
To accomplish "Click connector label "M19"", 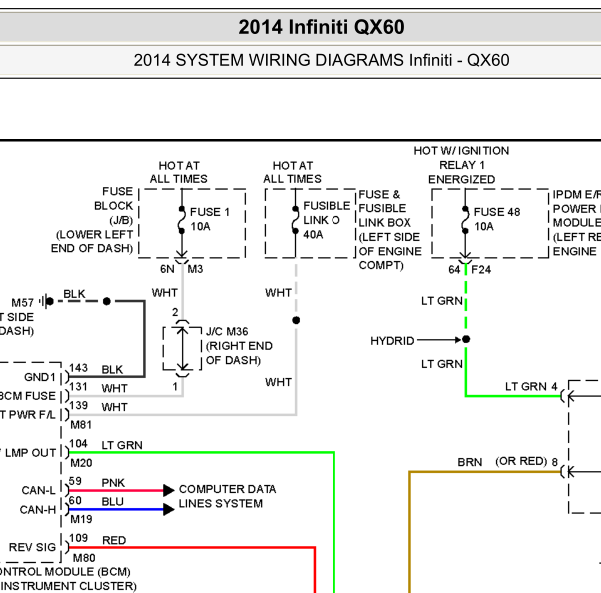I will [81, 519].
